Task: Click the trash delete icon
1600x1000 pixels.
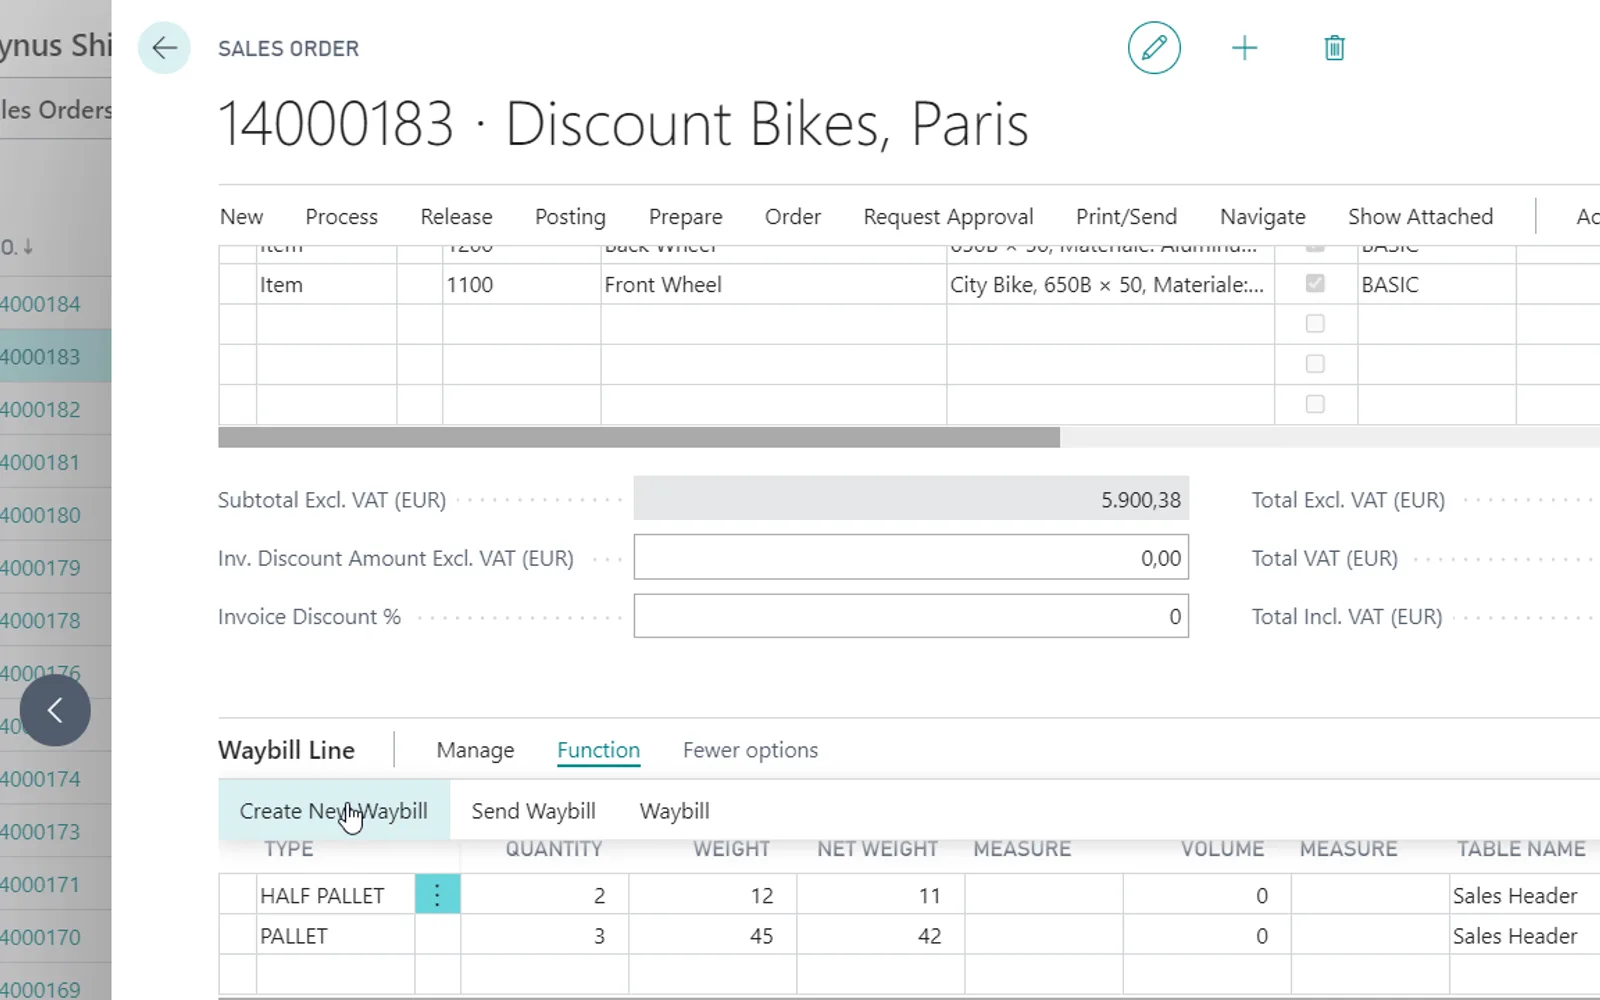Action: click(x=1334, y=48)
